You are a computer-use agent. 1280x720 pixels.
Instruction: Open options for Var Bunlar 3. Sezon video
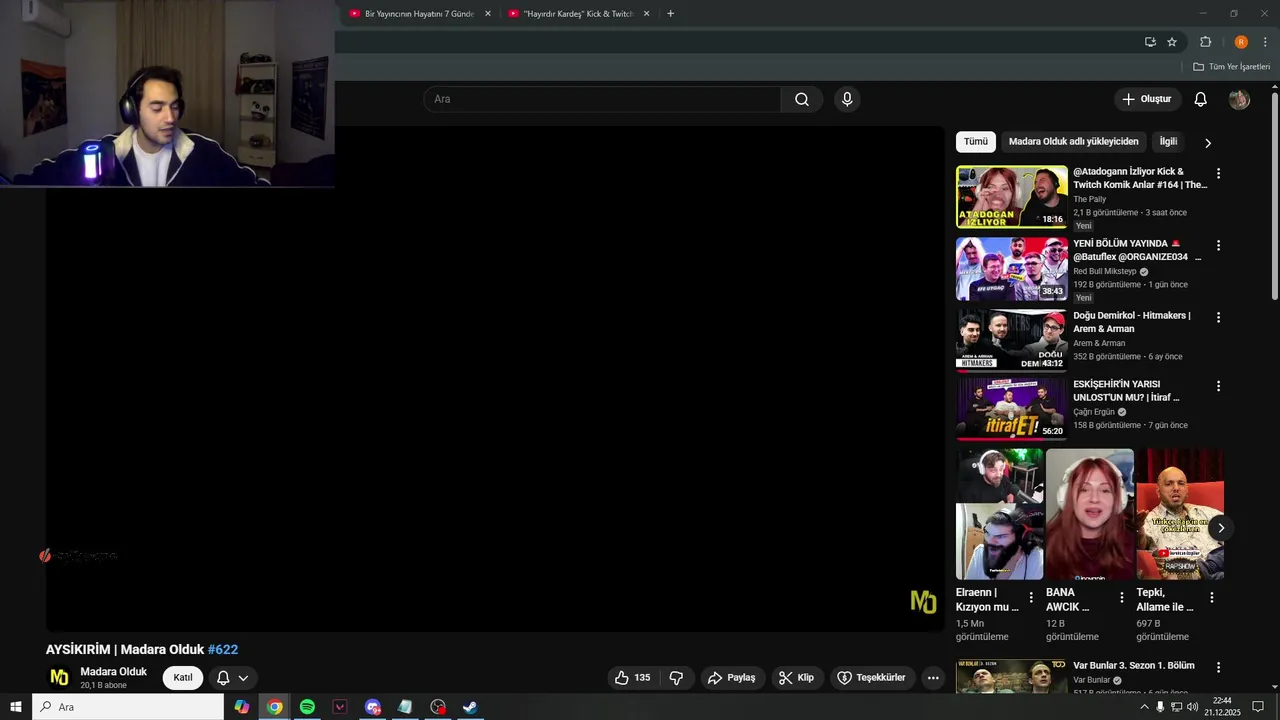[1218, 667]
